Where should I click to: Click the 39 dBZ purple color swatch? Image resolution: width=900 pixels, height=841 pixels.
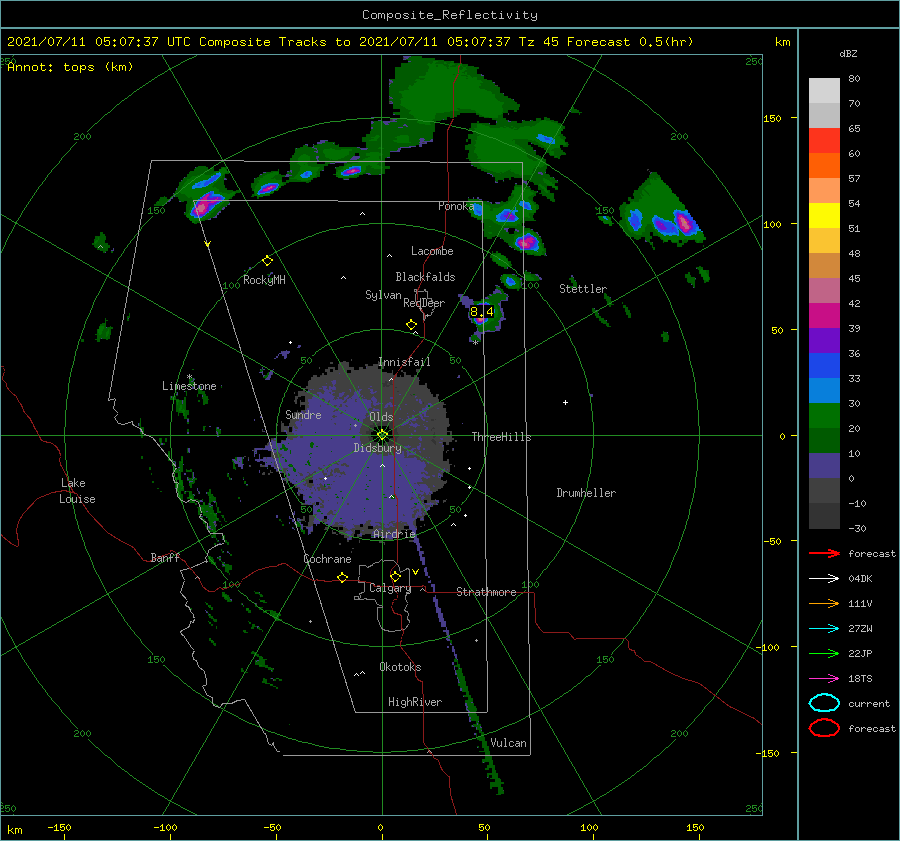pyautogui.click(x=824, y=340)
